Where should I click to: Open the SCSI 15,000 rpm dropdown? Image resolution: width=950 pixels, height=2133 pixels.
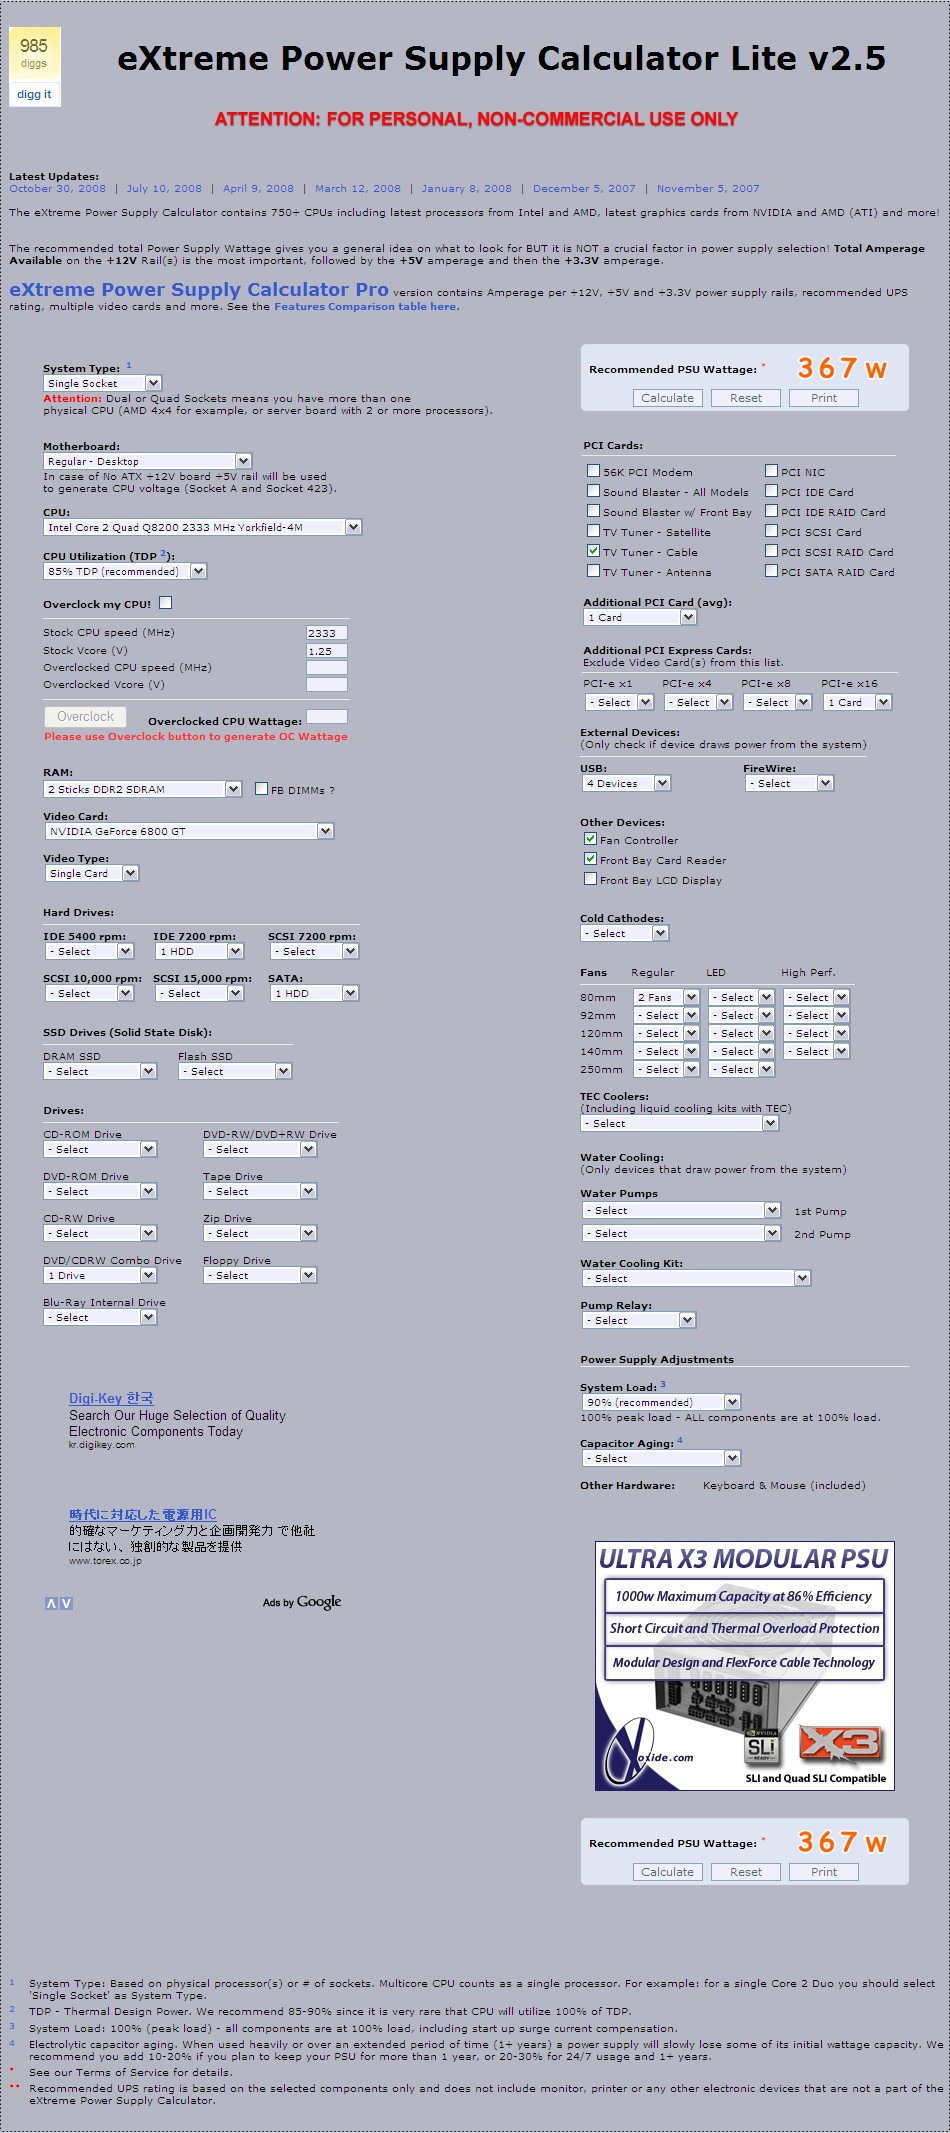(199, 993)
